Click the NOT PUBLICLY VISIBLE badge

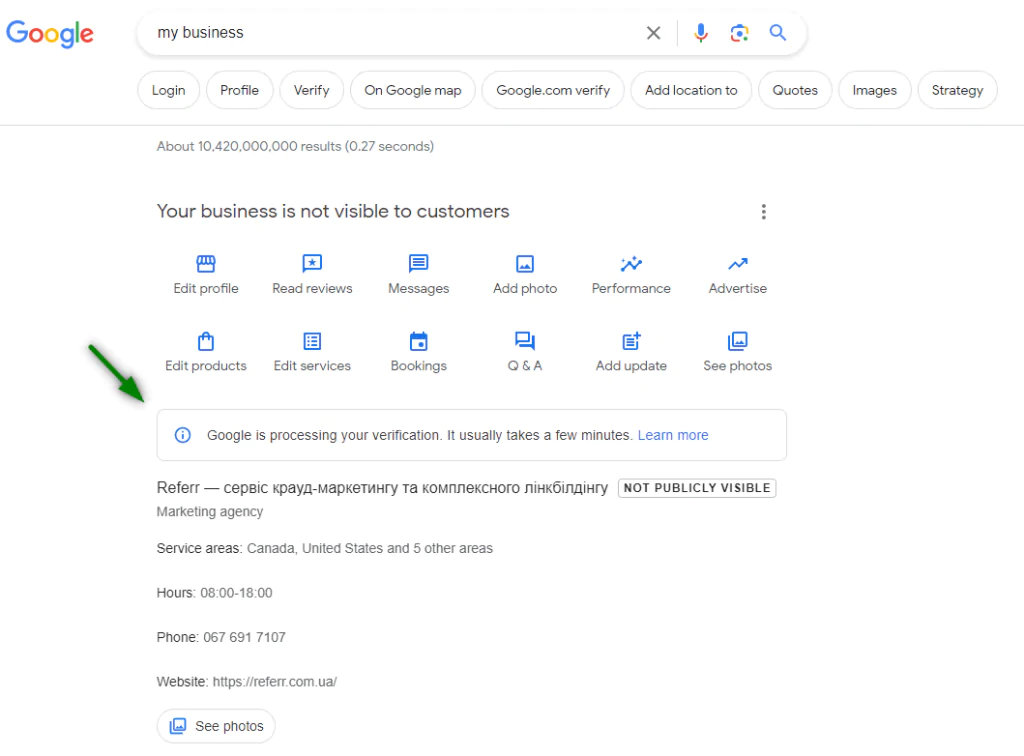coord(697,488)
